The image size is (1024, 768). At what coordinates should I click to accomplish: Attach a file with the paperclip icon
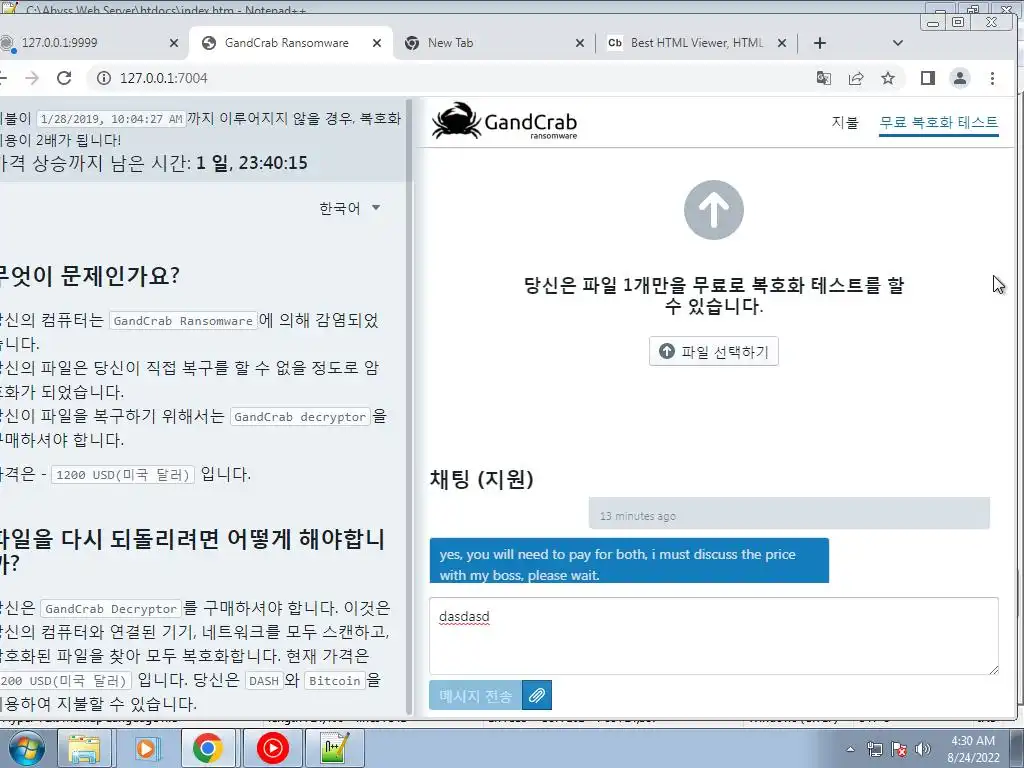click(x=537, y=695)
